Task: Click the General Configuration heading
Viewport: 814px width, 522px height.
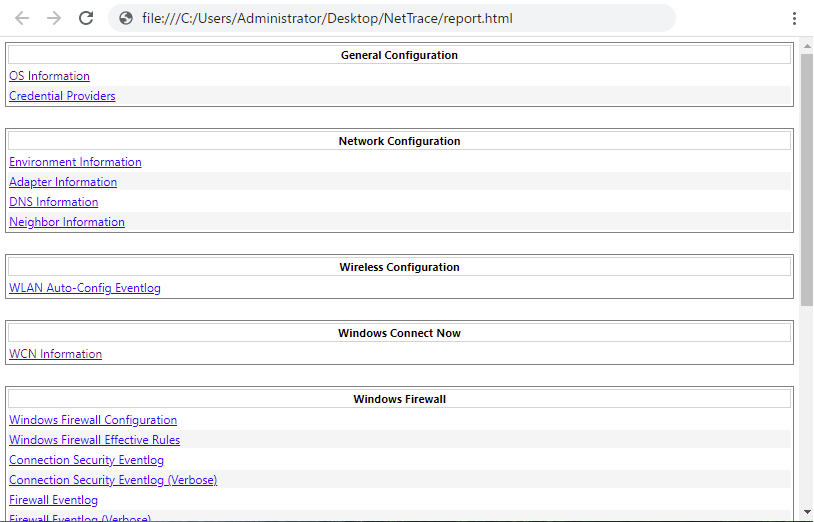Action: click(399, 55)
